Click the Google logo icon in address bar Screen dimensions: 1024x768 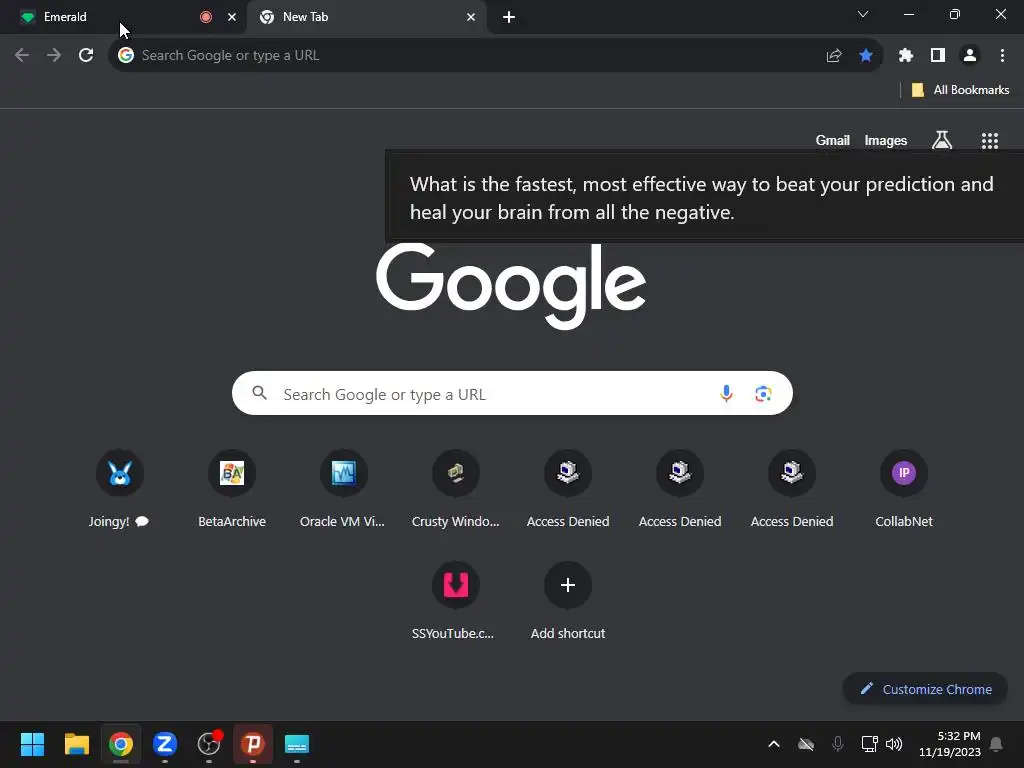point(125,56)
